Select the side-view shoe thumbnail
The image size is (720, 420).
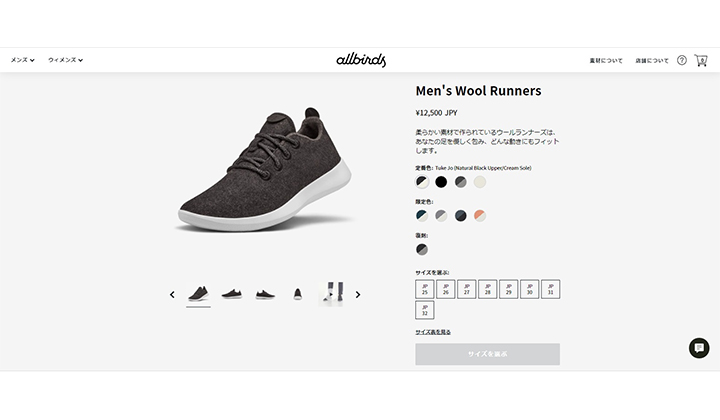click(x=231, y=294)
